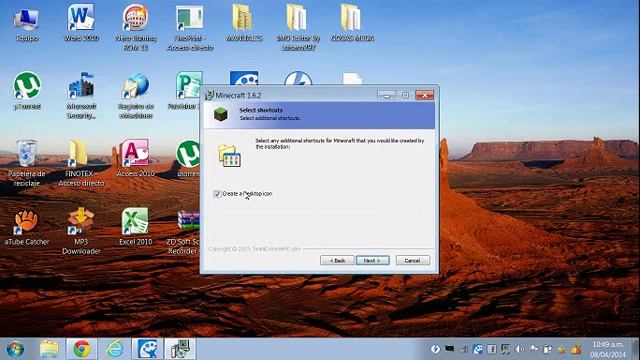Cancel the Minecraft installation
This screenshot has width=640, height=360.
(413, 260)
